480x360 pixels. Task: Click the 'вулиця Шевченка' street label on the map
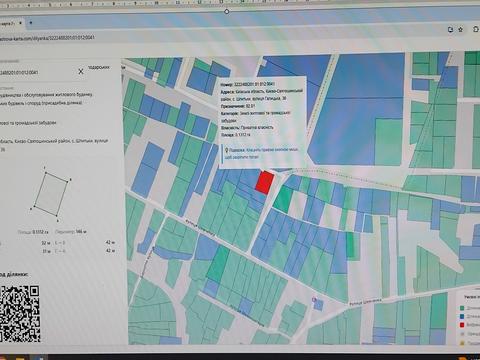click(365, 301)
